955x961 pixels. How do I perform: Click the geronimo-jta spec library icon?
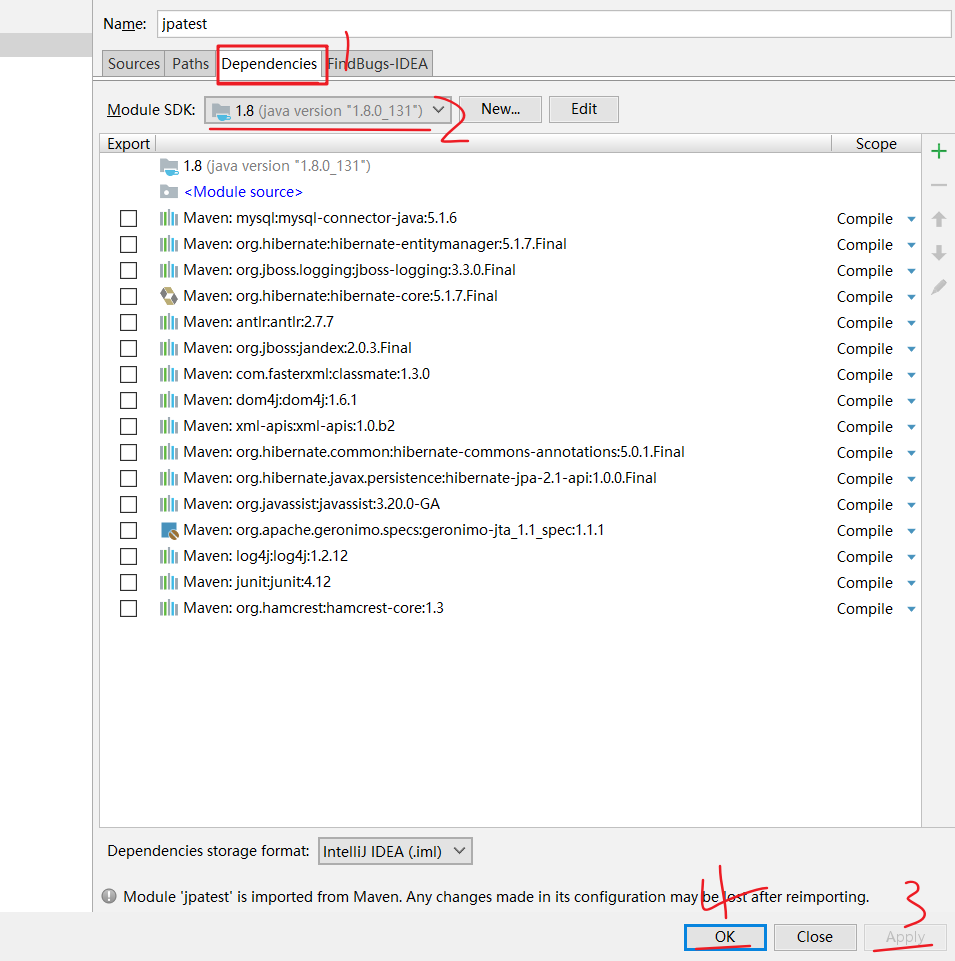click(169, 530)
